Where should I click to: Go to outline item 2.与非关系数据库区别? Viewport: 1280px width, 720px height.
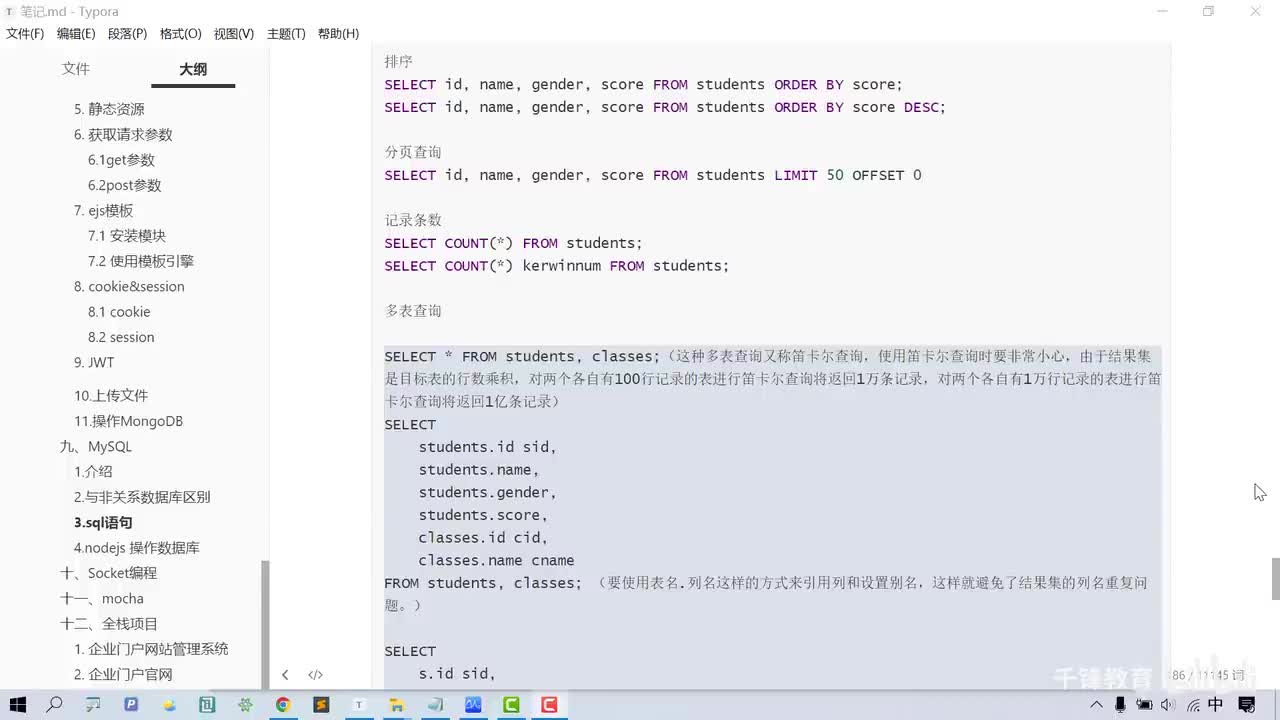click(142, 497)
